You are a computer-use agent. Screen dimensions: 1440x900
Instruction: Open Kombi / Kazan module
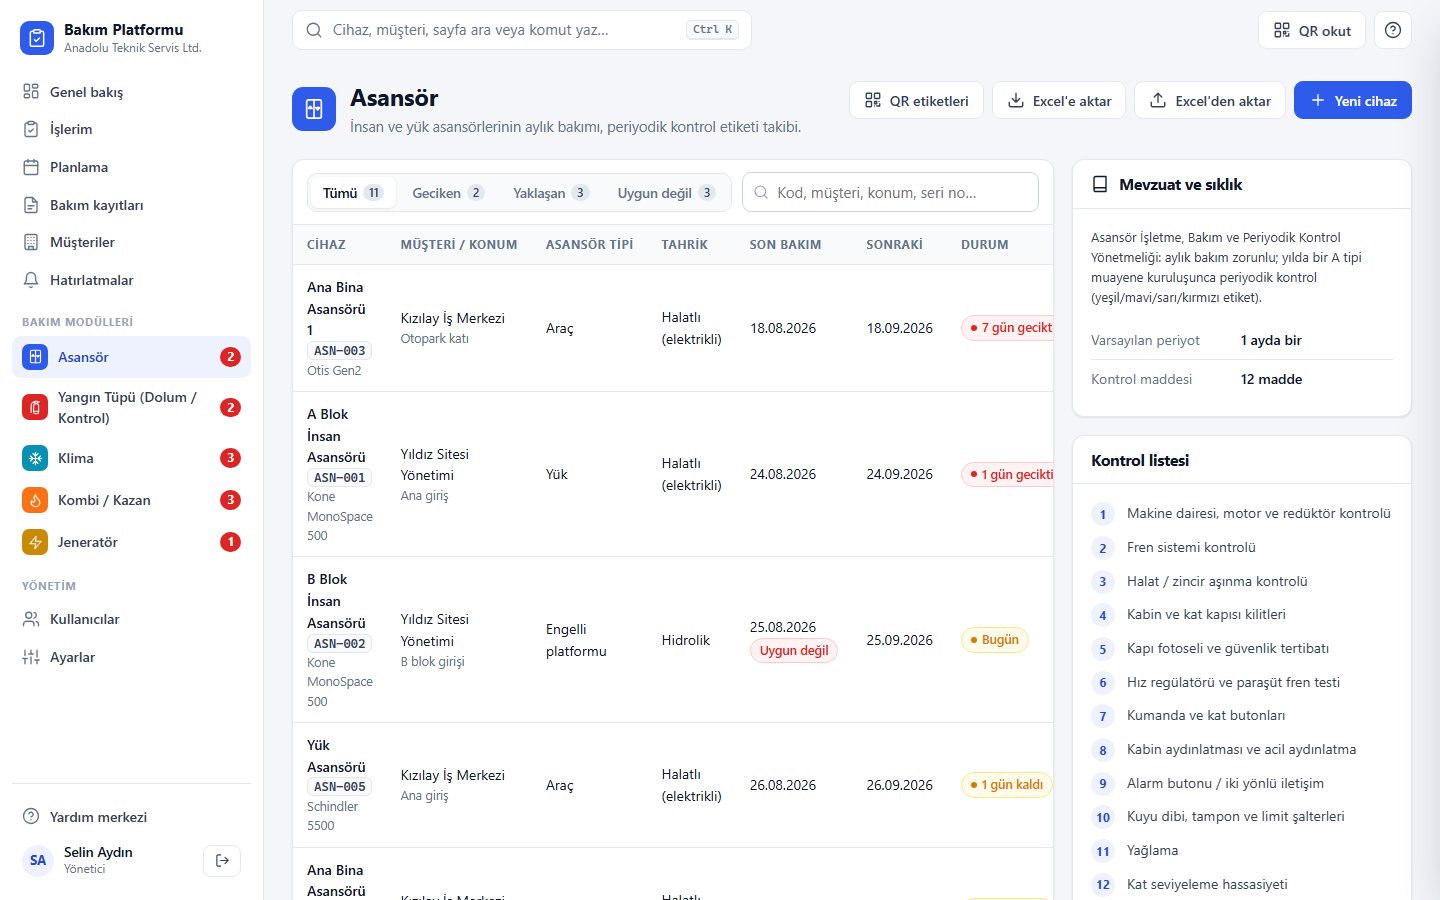point(131,500)
